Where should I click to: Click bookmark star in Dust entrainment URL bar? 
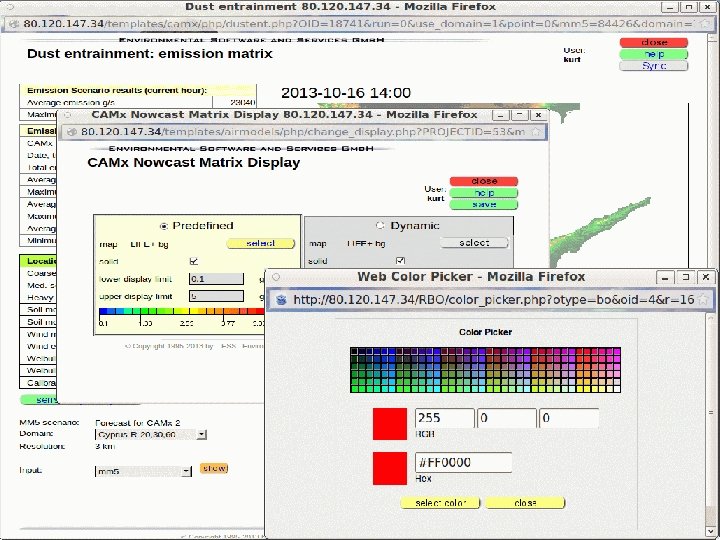coord(706,24)
